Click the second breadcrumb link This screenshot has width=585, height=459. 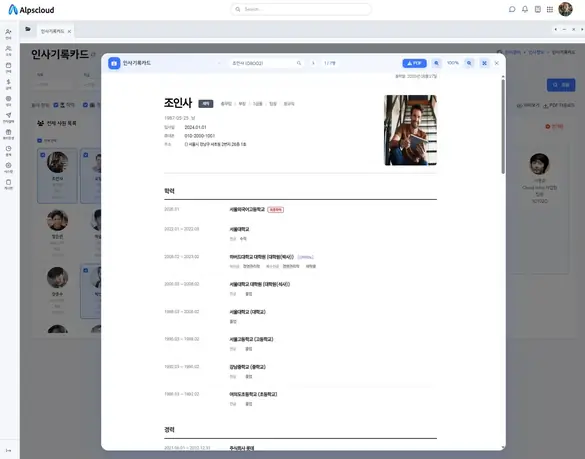(536, 52)
